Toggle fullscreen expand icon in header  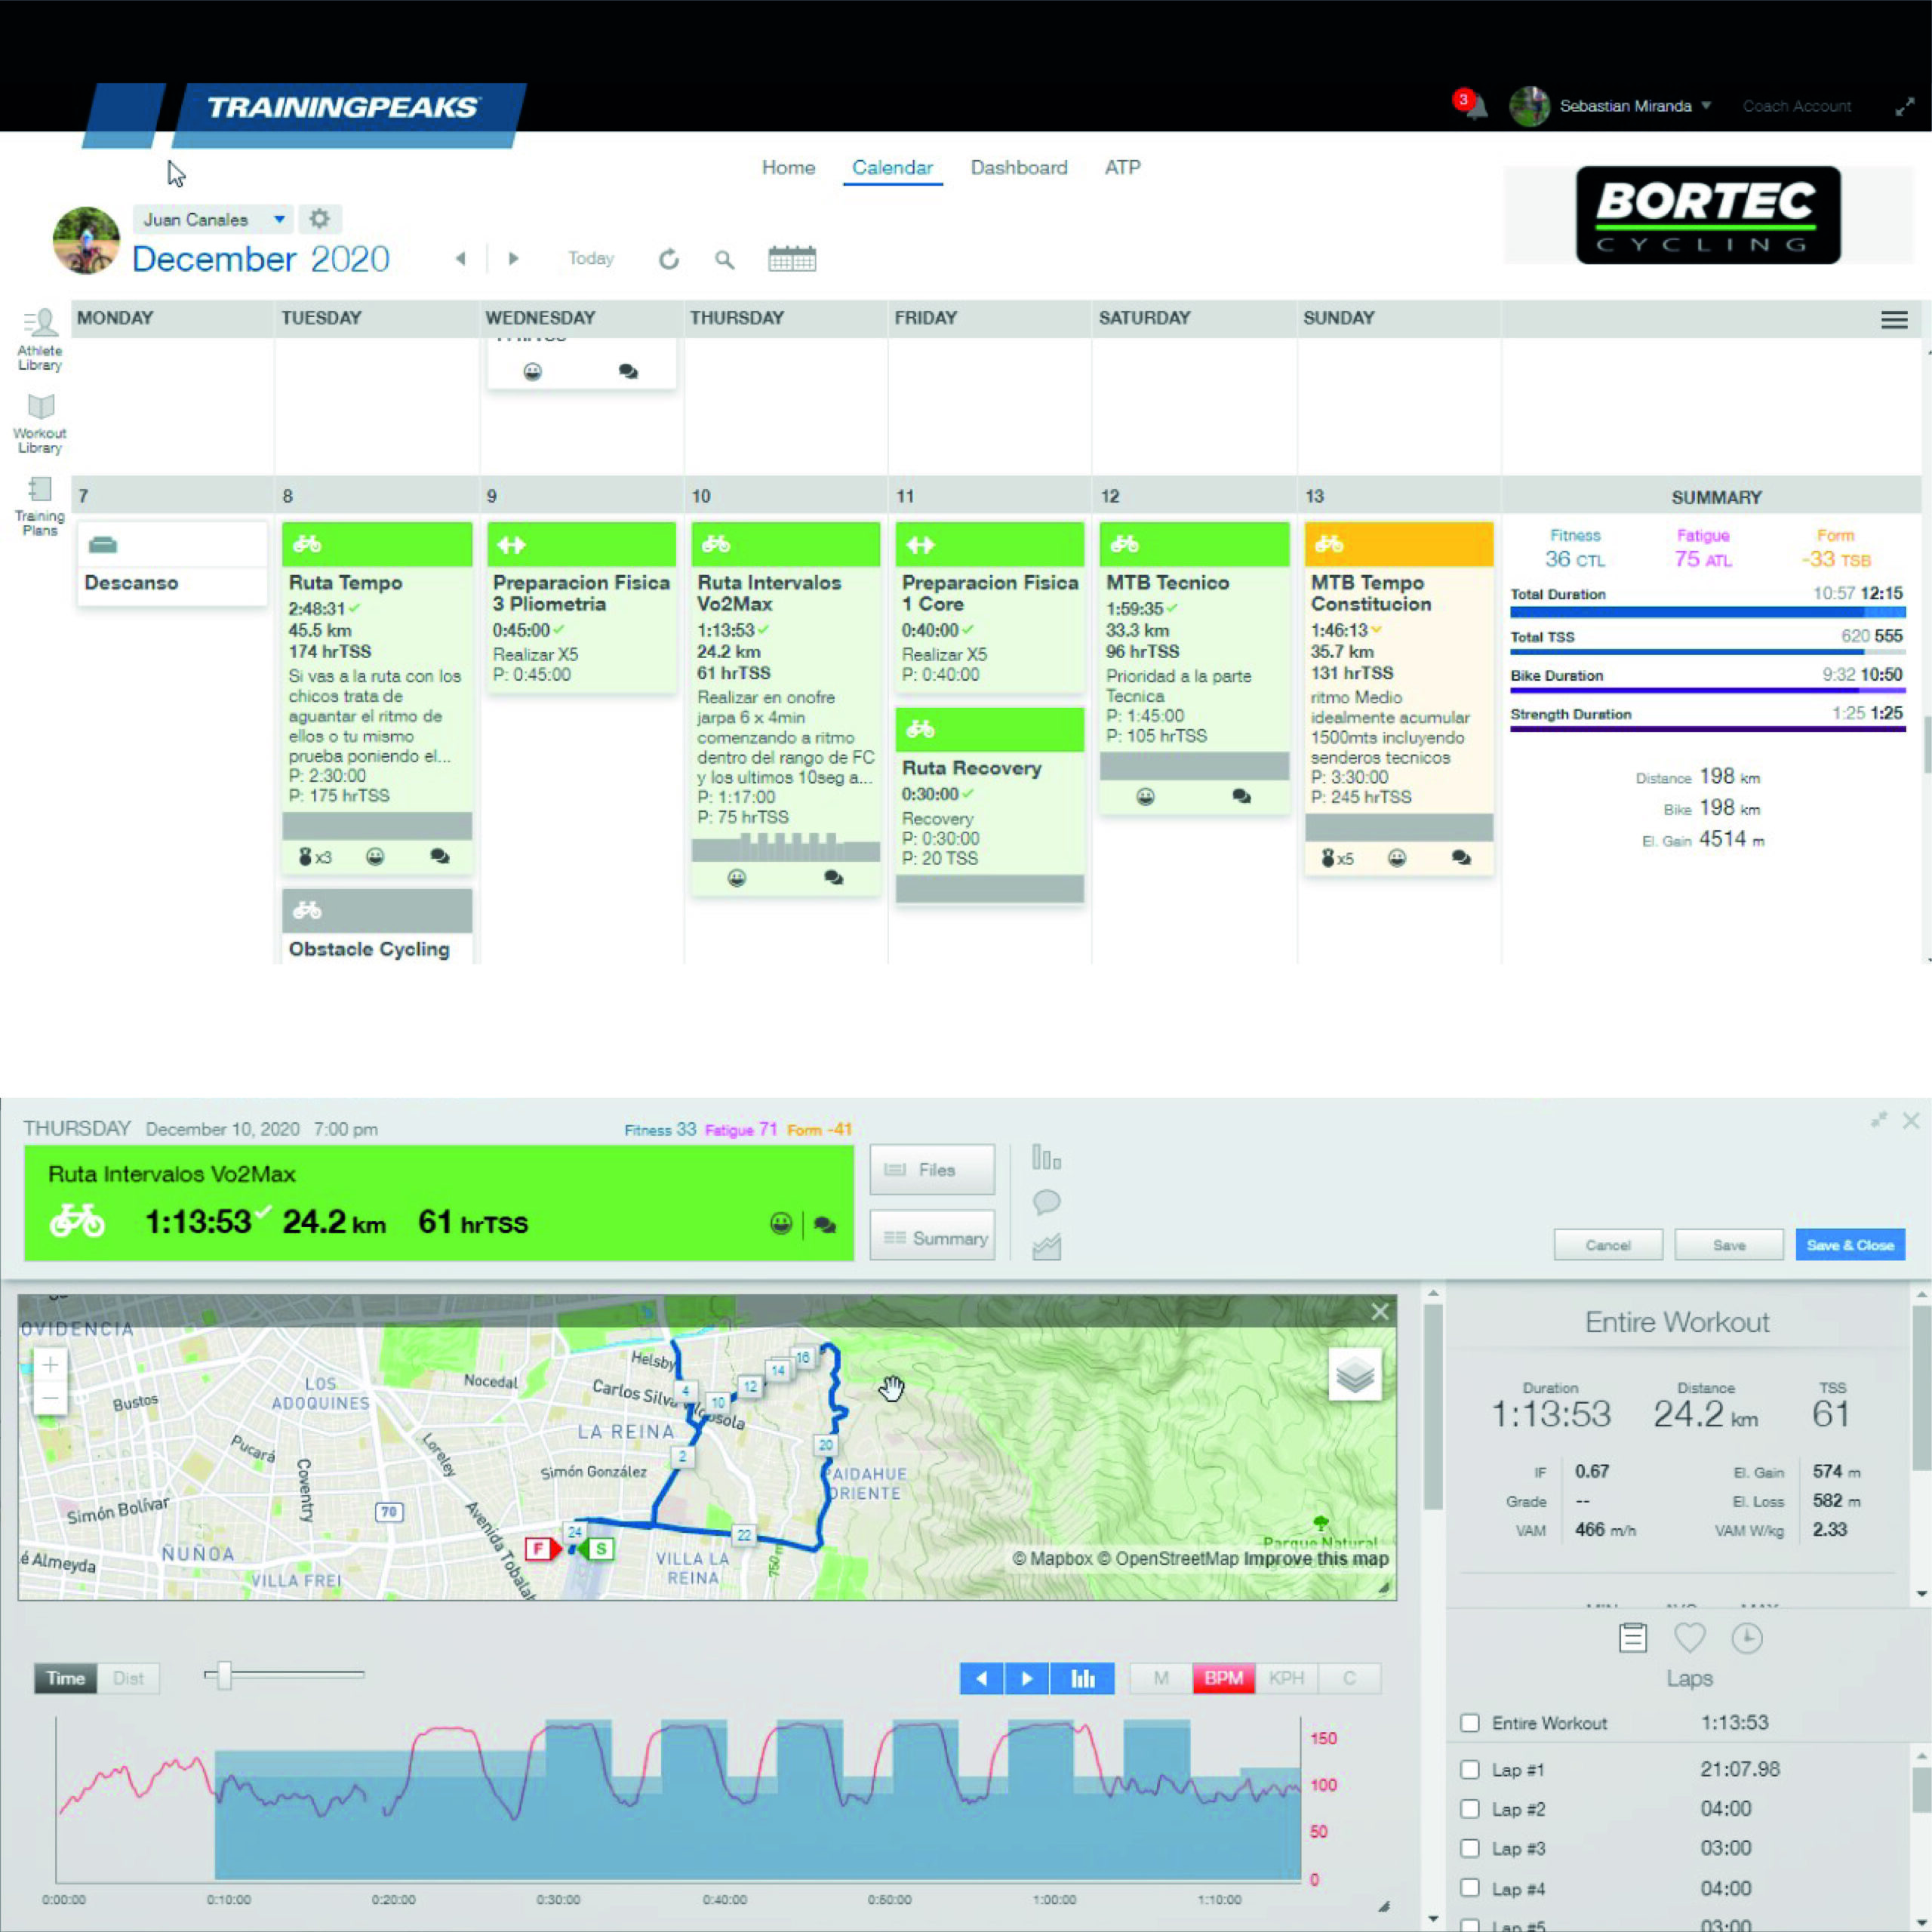pos(1905,107)
